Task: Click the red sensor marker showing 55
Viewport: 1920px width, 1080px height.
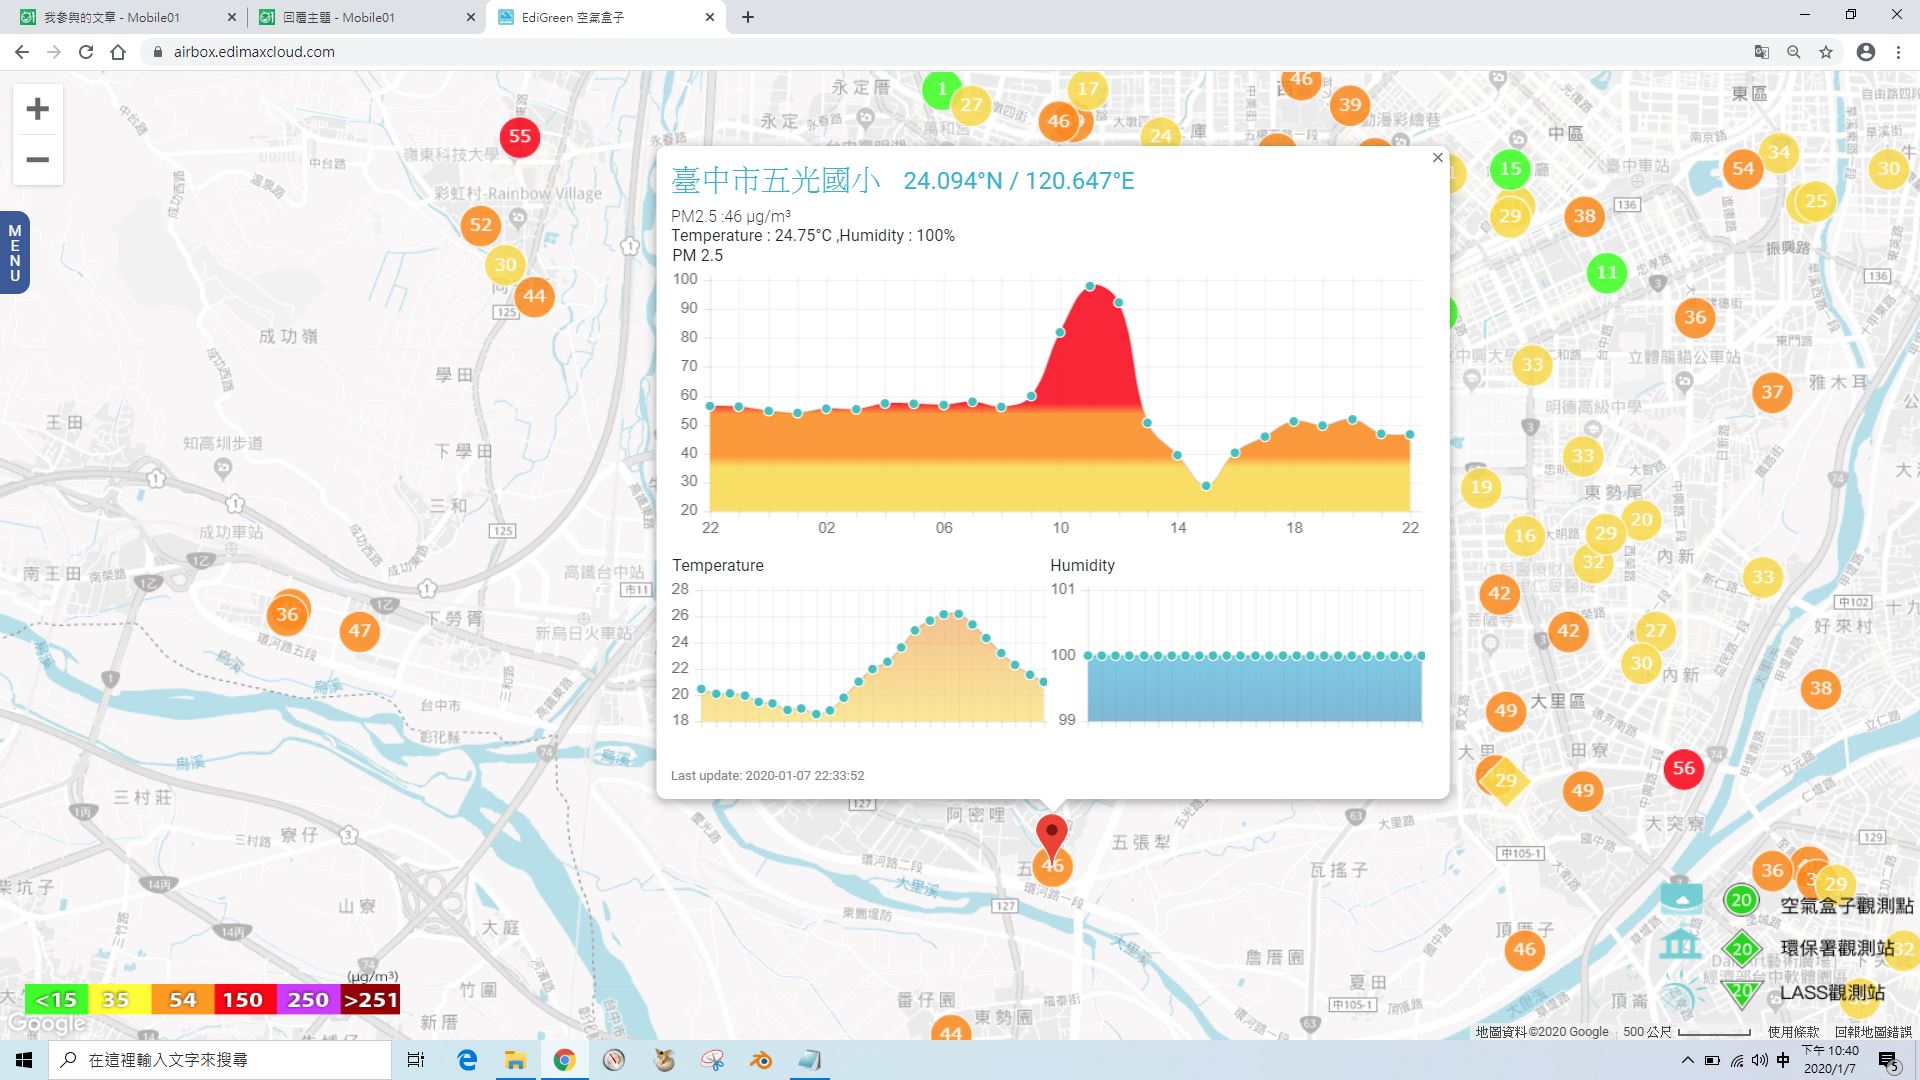Action: click(x=520, y=137)
